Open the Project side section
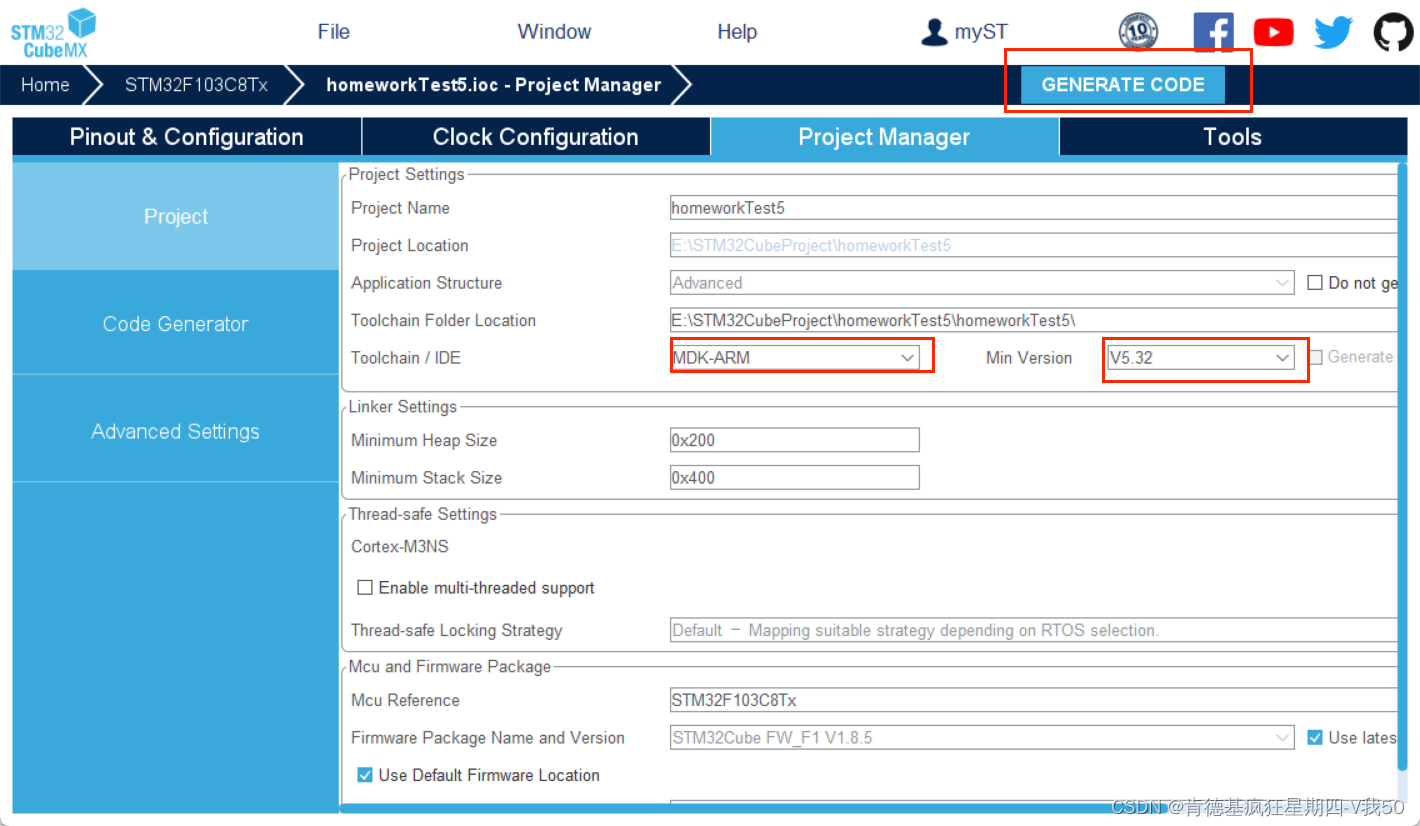The image size is (1420, 826). pyautogui.click(x=176, y=216)
